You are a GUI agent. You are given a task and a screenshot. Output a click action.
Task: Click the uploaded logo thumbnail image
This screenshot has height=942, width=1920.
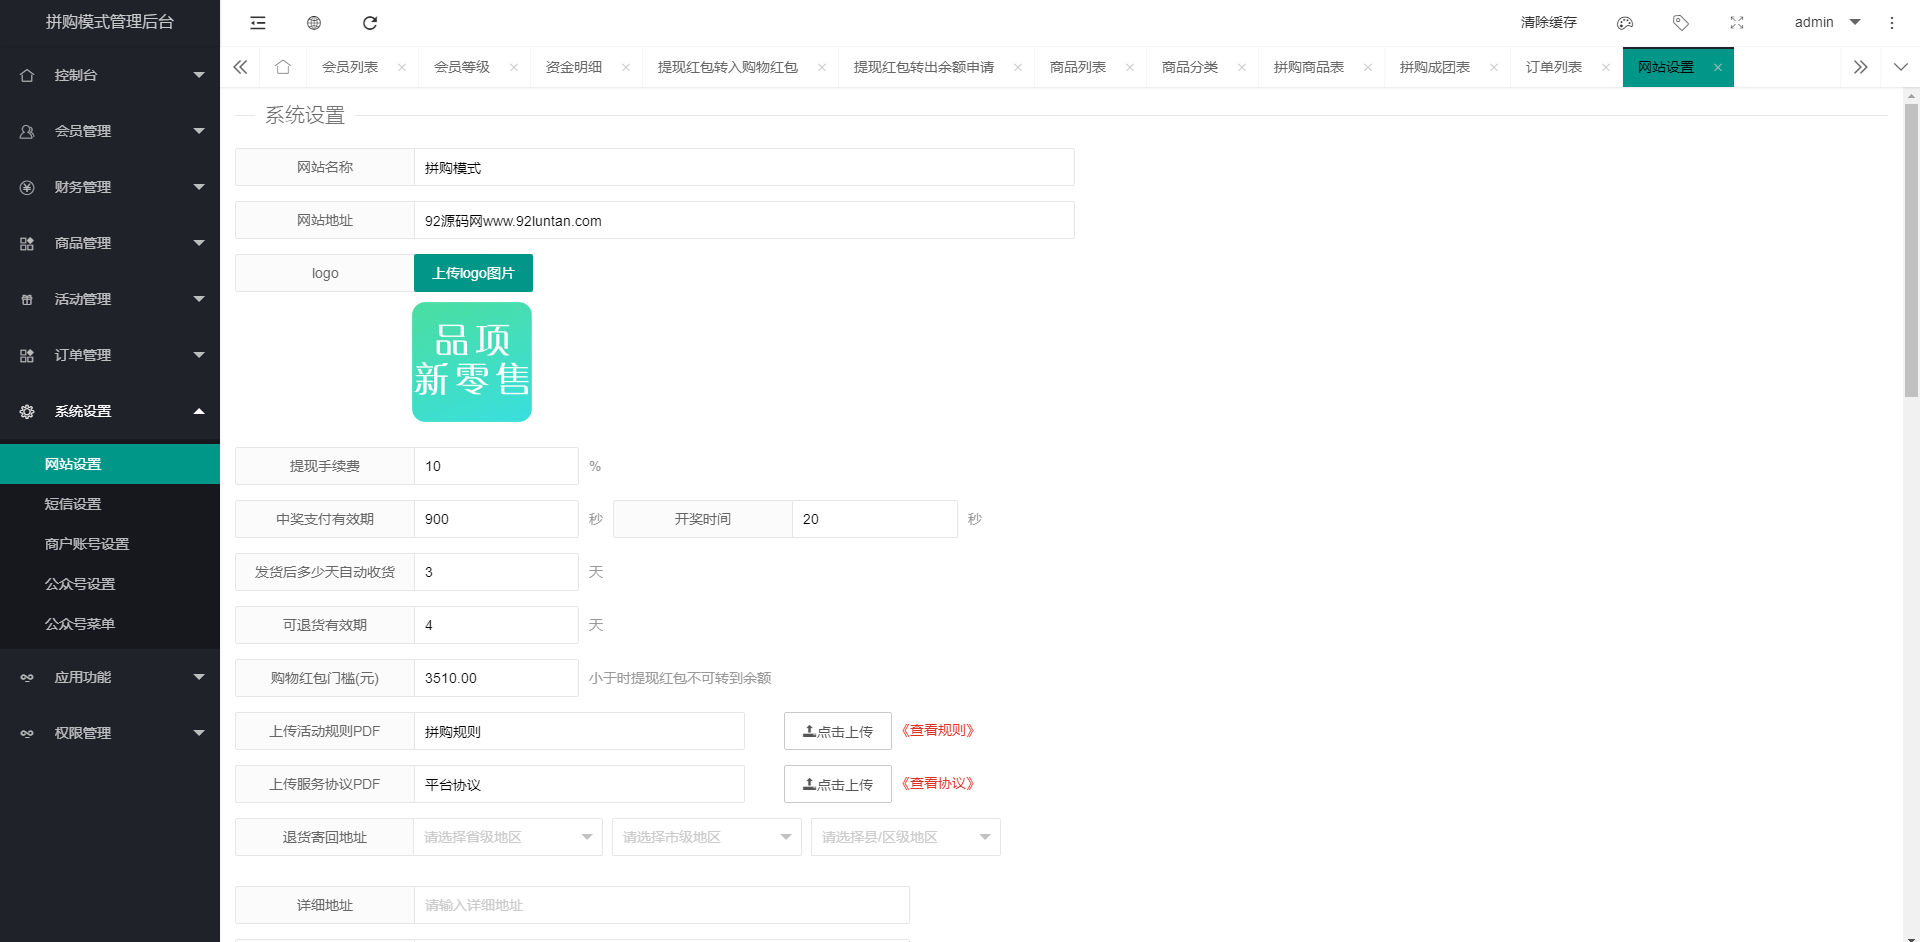(472, 362)
